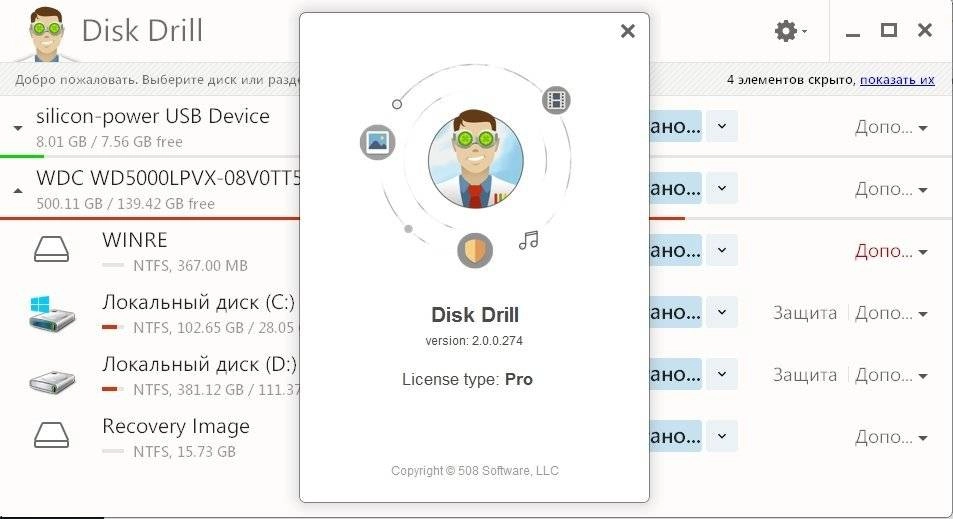Open recovery options dropdown for silicon-power USB
The image size is (953, 519).
722,126
